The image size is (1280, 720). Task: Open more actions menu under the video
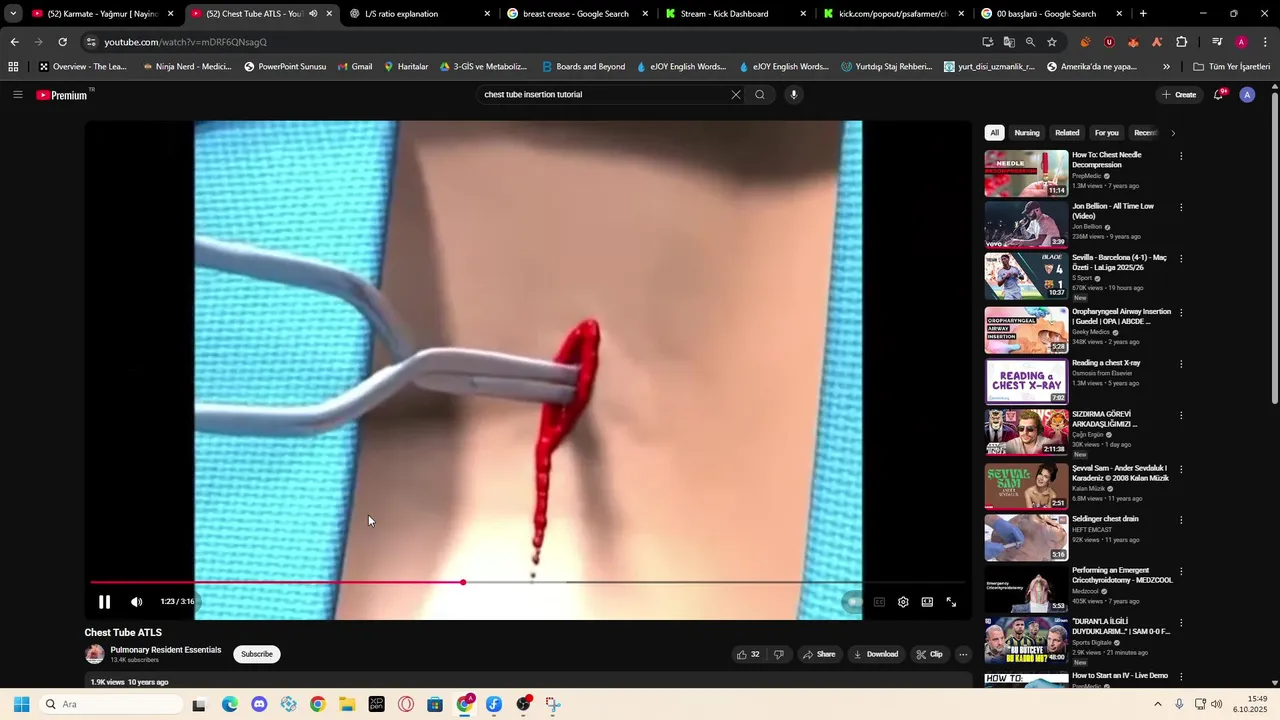963,654
